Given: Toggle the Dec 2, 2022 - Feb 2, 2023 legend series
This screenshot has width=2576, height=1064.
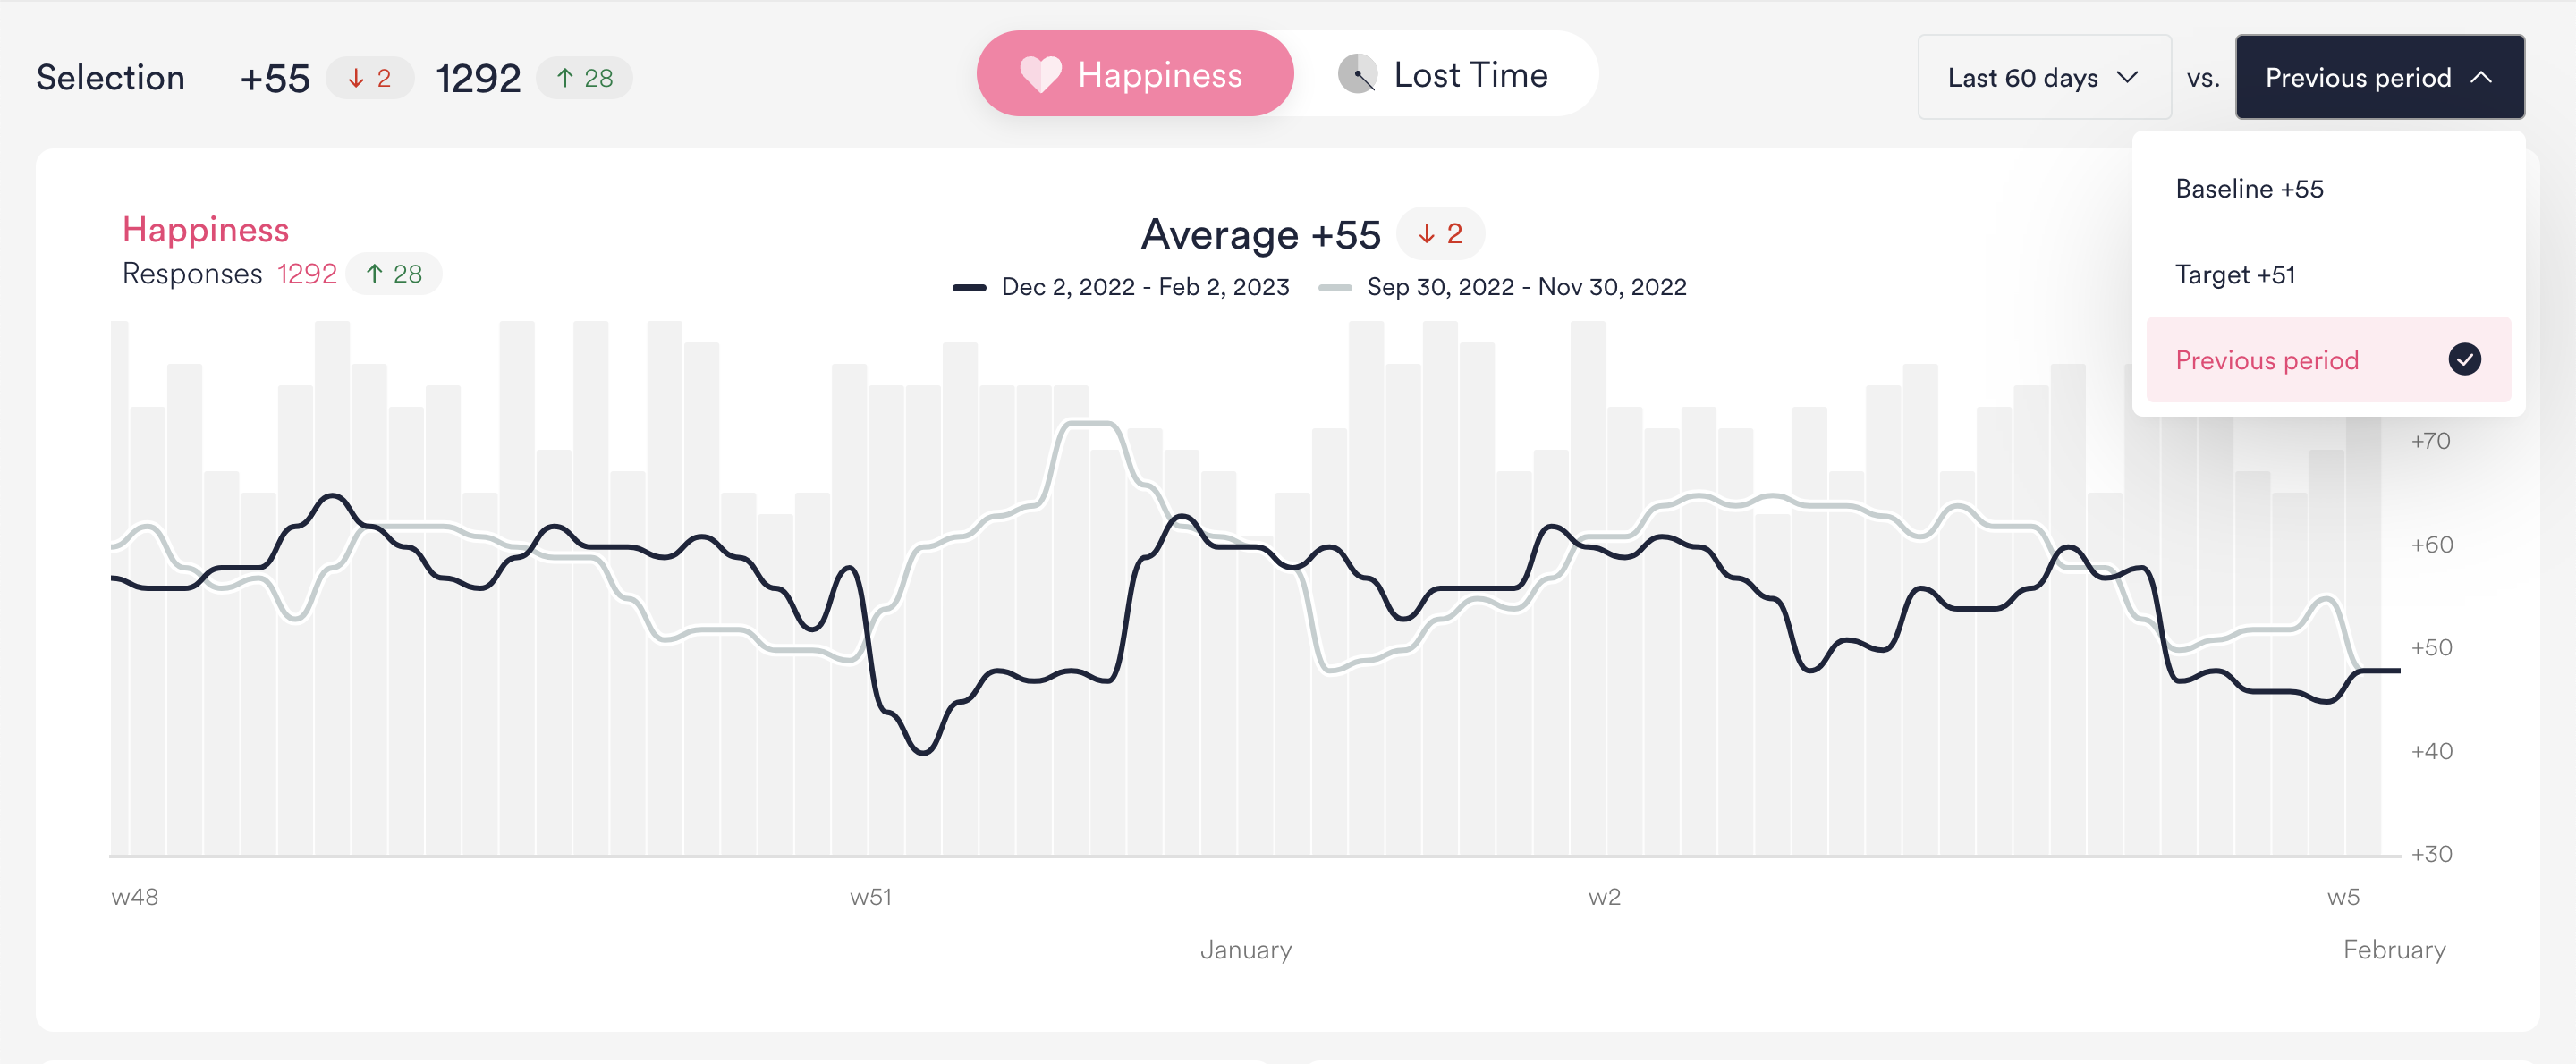Looking at the screenshot, I should point(1121,287).
